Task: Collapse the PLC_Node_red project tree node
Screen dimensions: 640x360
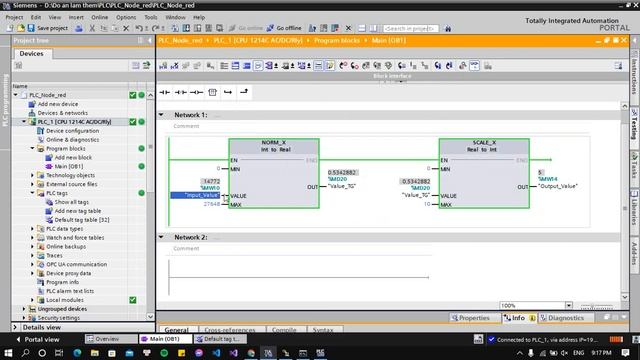Action: 16,95
